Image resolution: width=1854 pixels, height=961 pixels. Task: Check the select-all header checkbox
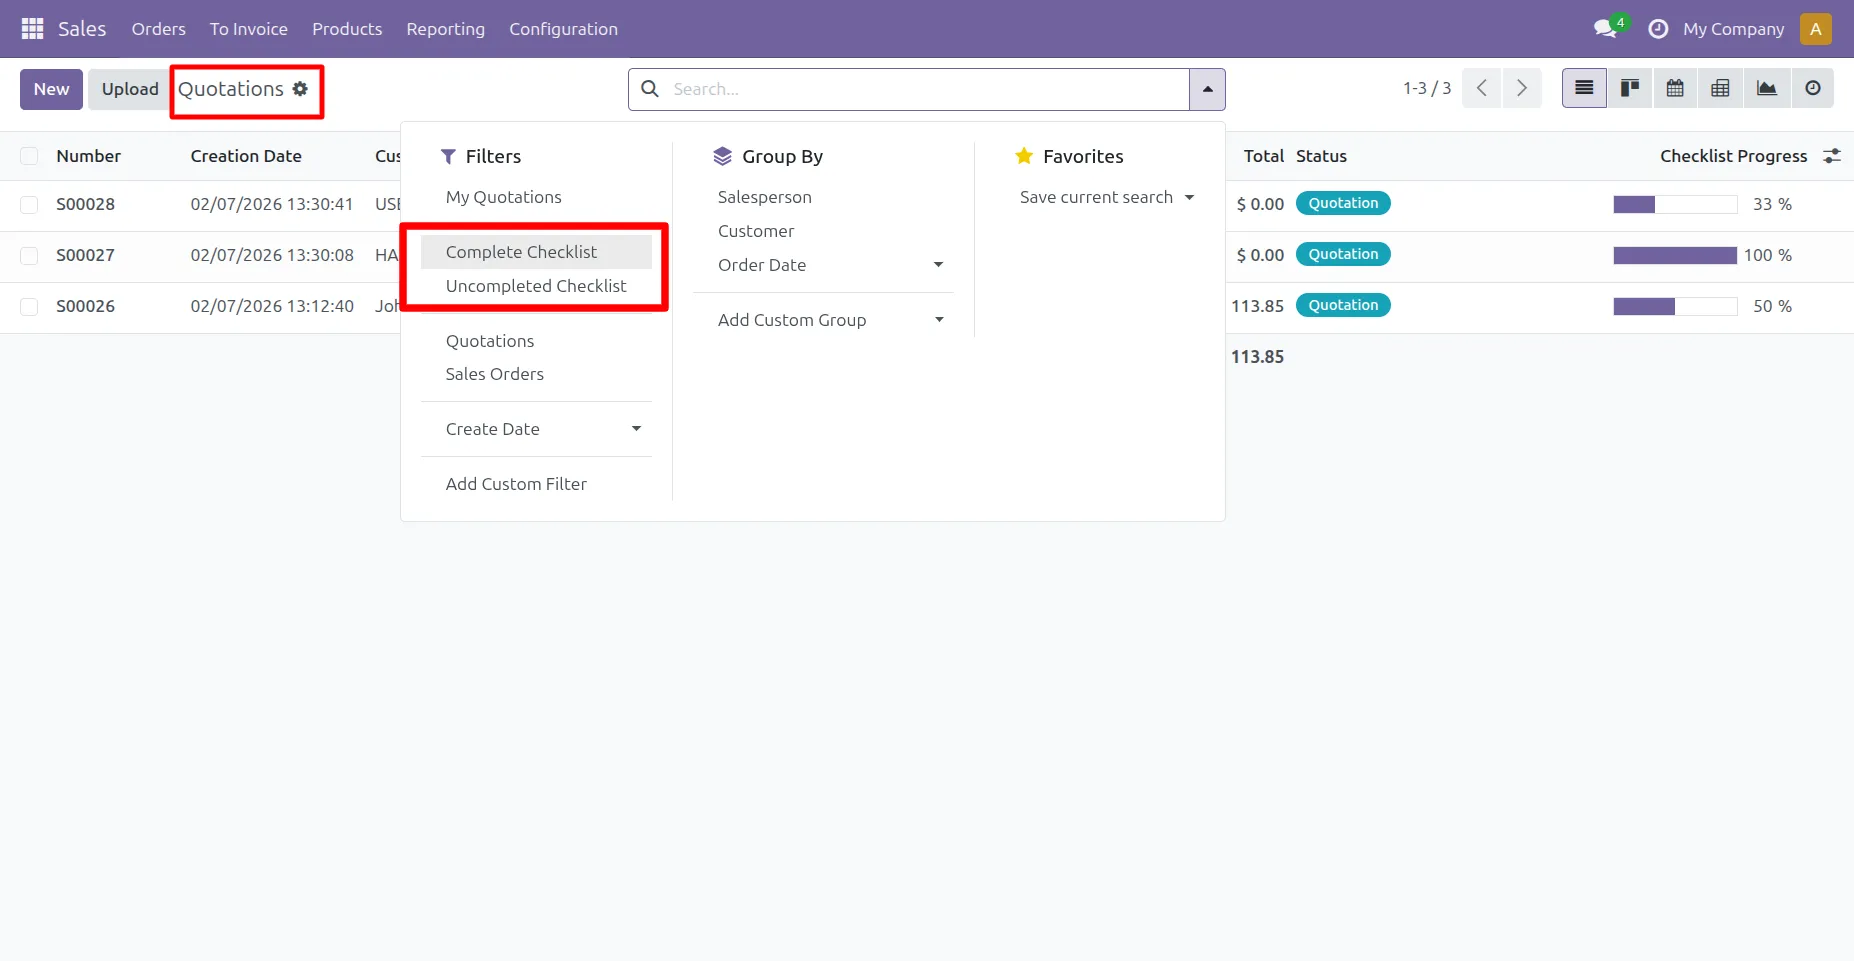tap(30, 156)
